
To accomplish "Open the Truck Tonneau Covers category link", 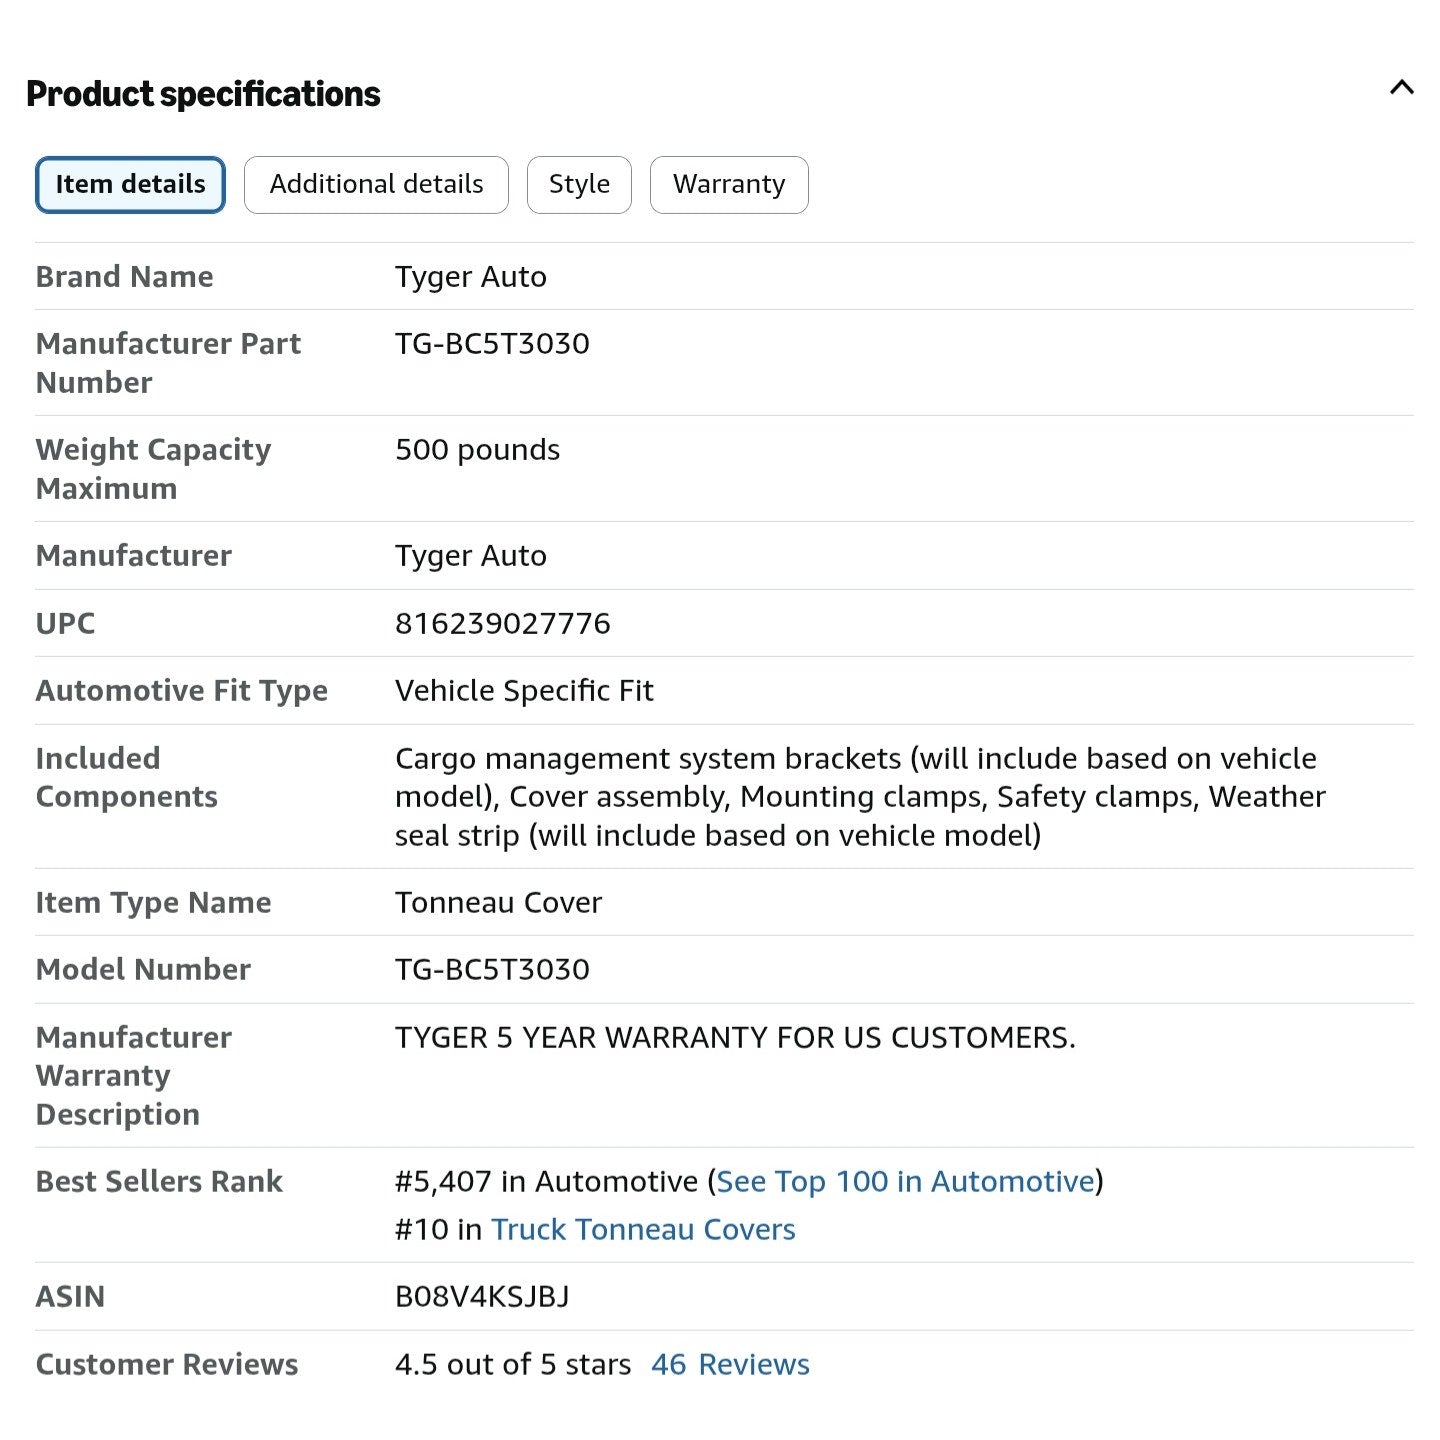I will pos(643,1229).
